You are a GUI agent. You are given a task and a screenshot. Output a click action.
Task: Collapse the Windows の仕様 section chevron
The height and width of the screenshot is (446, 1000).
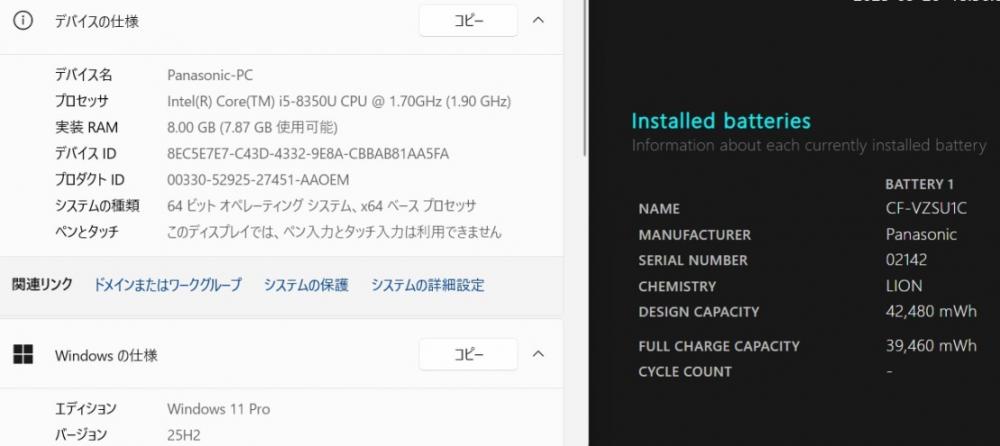click(538, 354)
